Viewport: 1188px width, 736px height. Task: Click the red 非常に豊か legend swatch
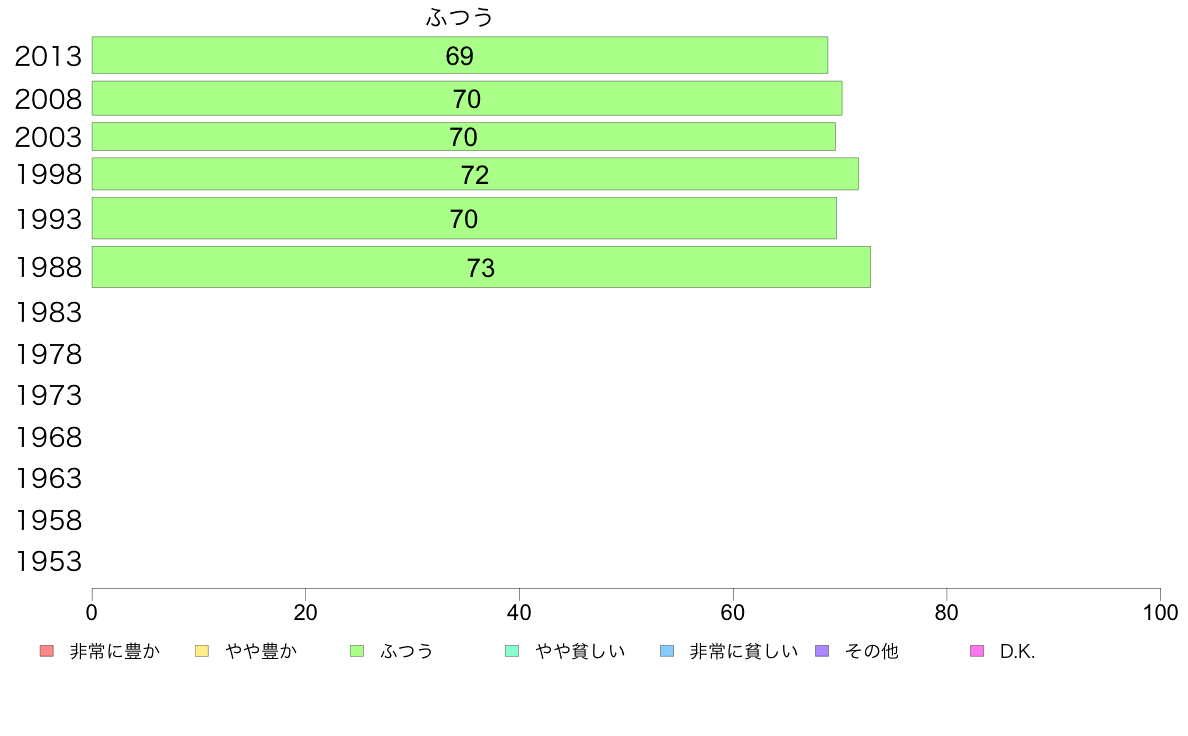[x=47, y=651]
